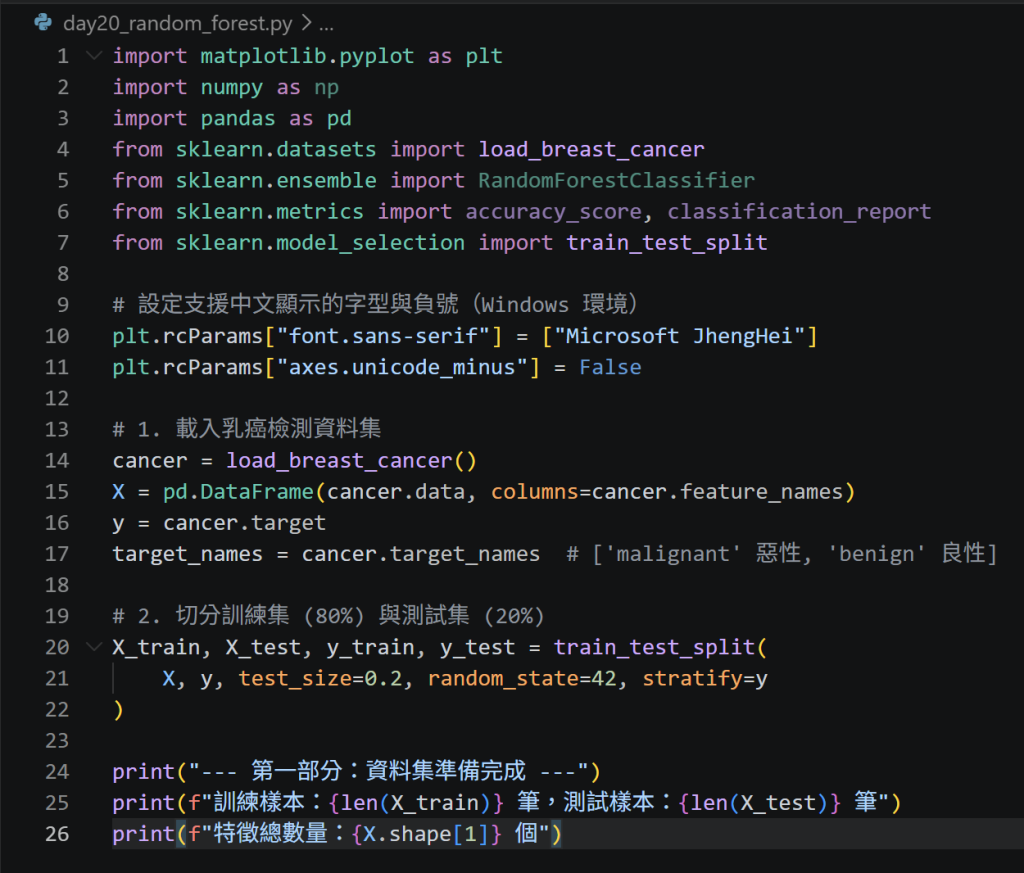Viewport: 1024px width, 873px height.
Task: Click "load_breast_cancer()" call on line 14
Action: (351, 461)
